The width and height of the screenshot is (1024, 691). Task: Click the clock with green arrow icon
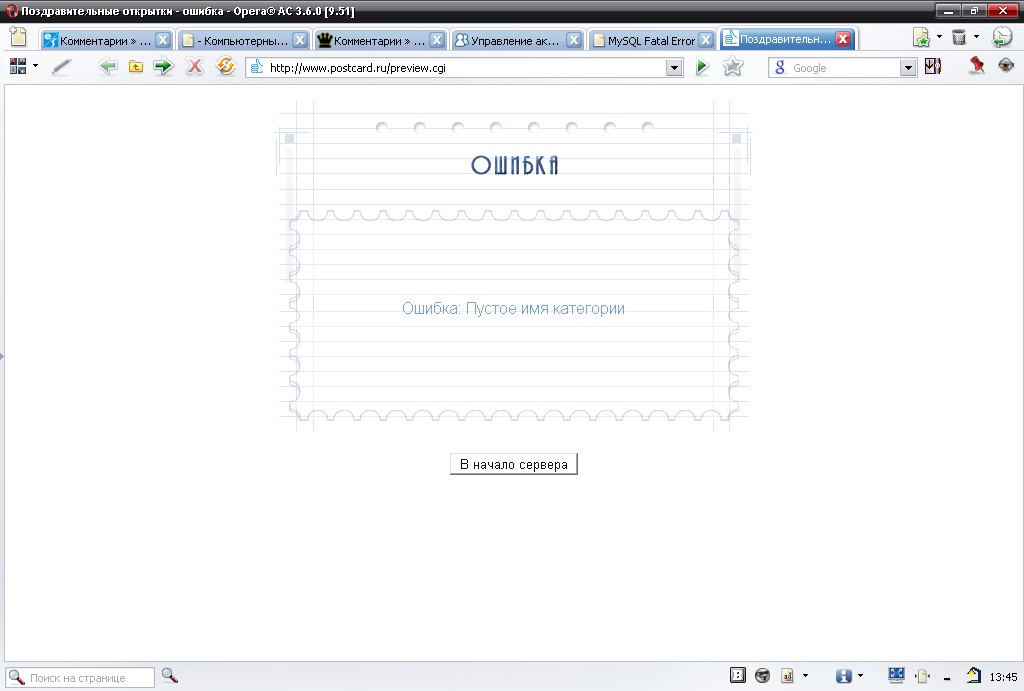1001,37
